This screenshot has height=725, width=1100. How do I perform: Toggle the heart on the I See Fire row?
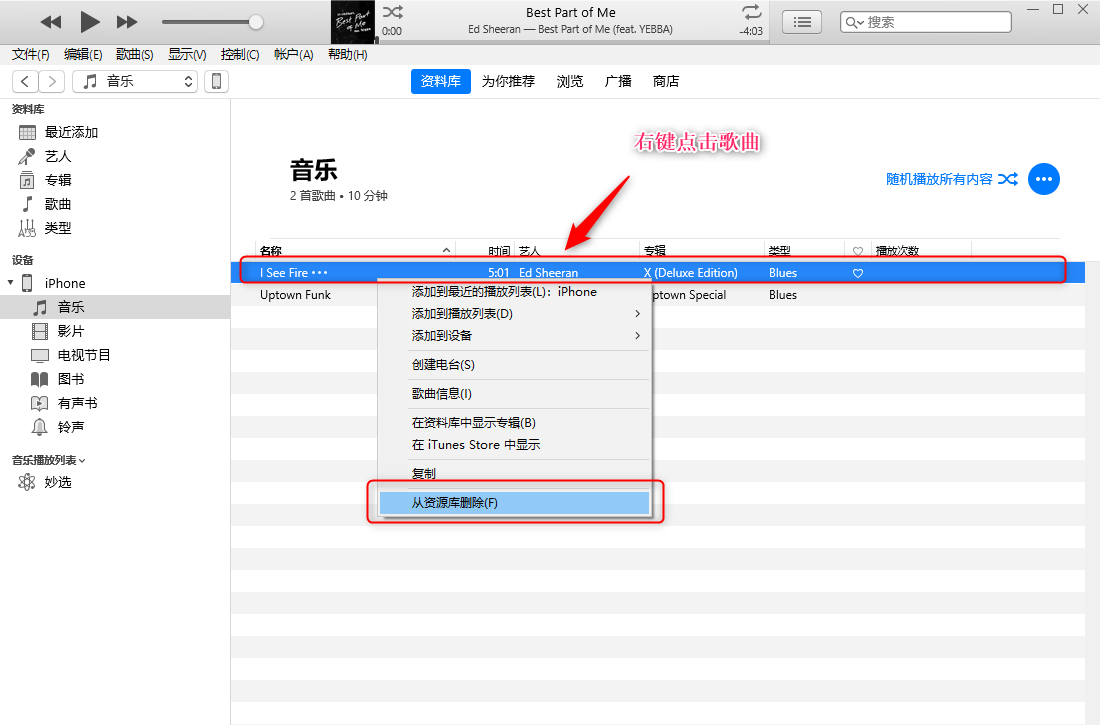858,273
